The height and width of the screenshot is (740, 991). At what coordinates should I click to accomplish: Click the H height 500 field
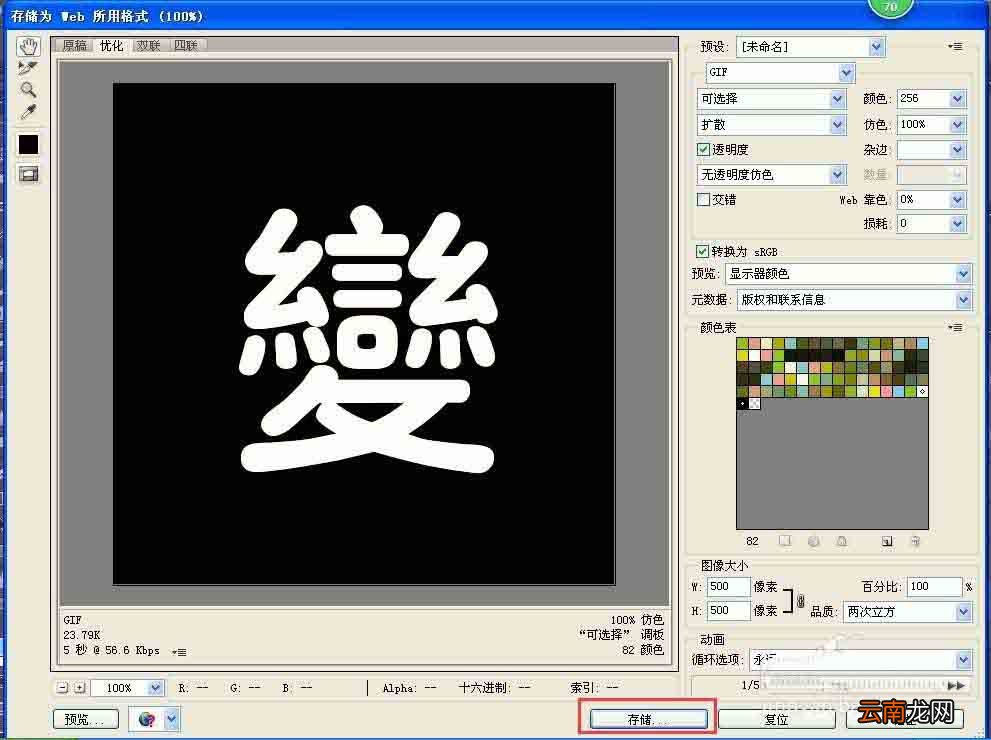(x=728, y=610)
